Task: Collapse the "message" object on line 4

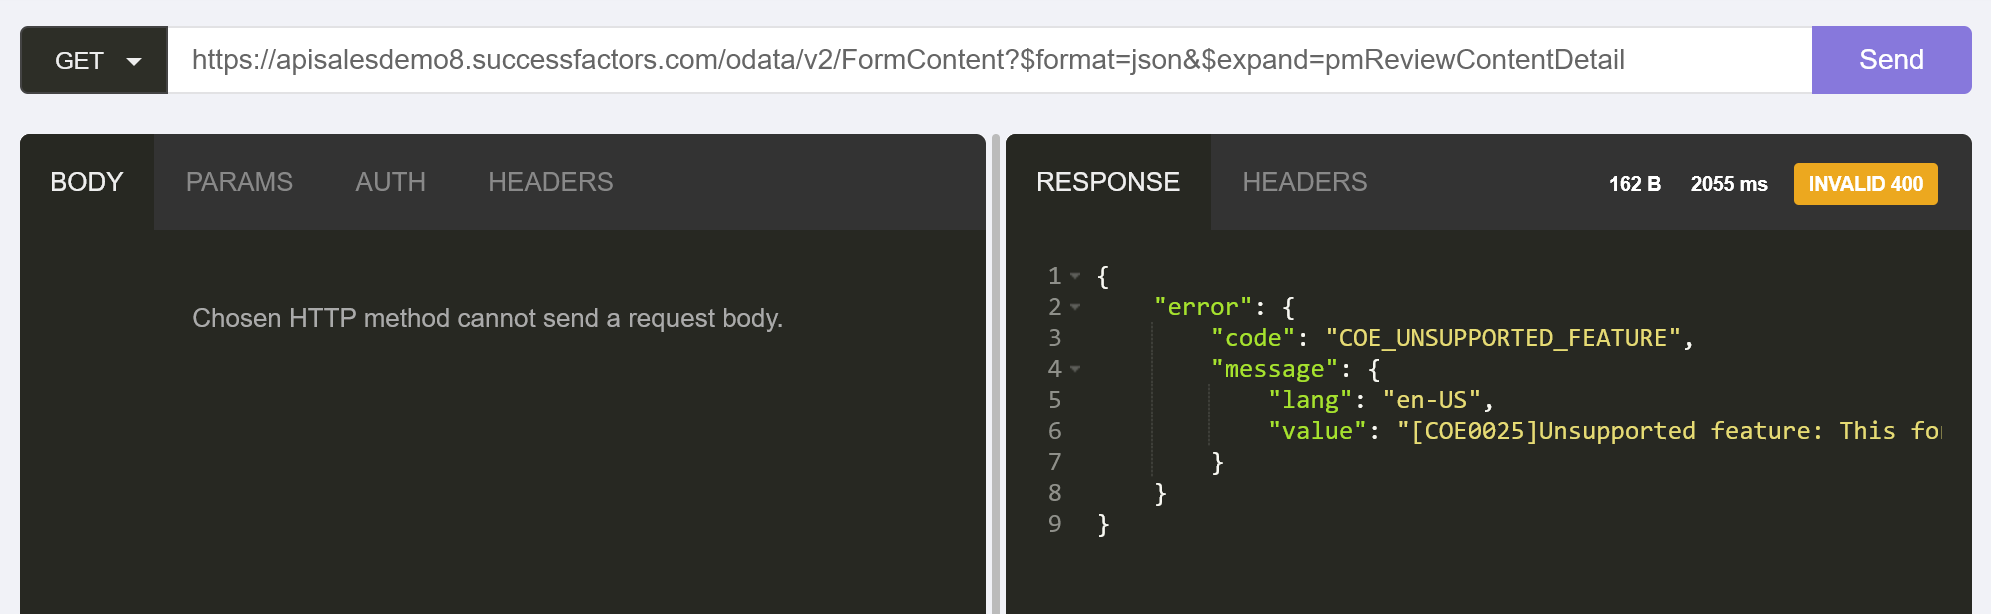Action: click(1075, 369)
